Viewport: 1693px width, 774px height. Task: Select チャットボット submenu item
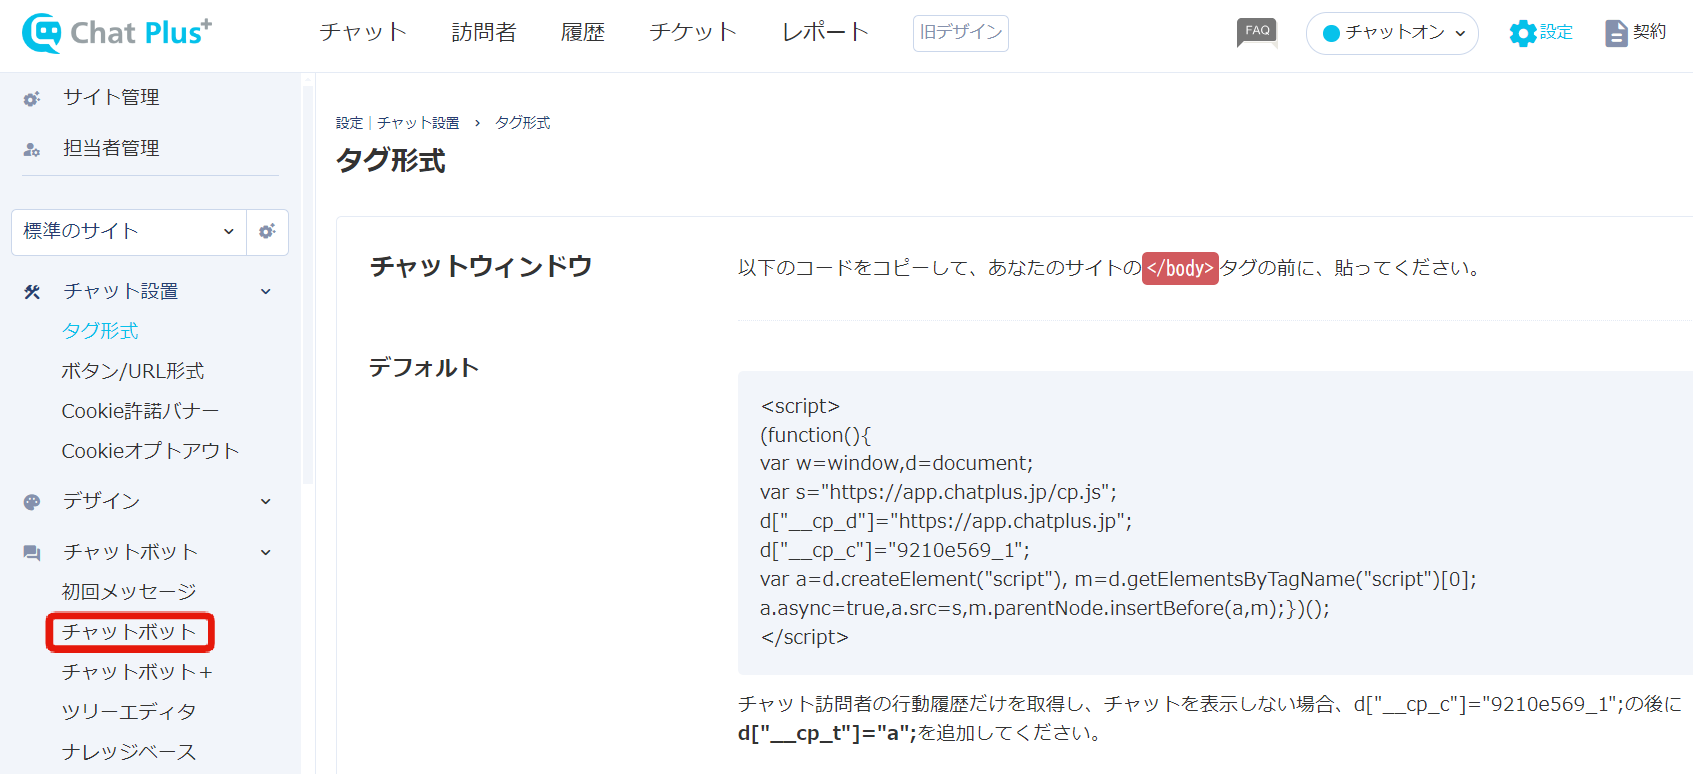tap(129, 632)
